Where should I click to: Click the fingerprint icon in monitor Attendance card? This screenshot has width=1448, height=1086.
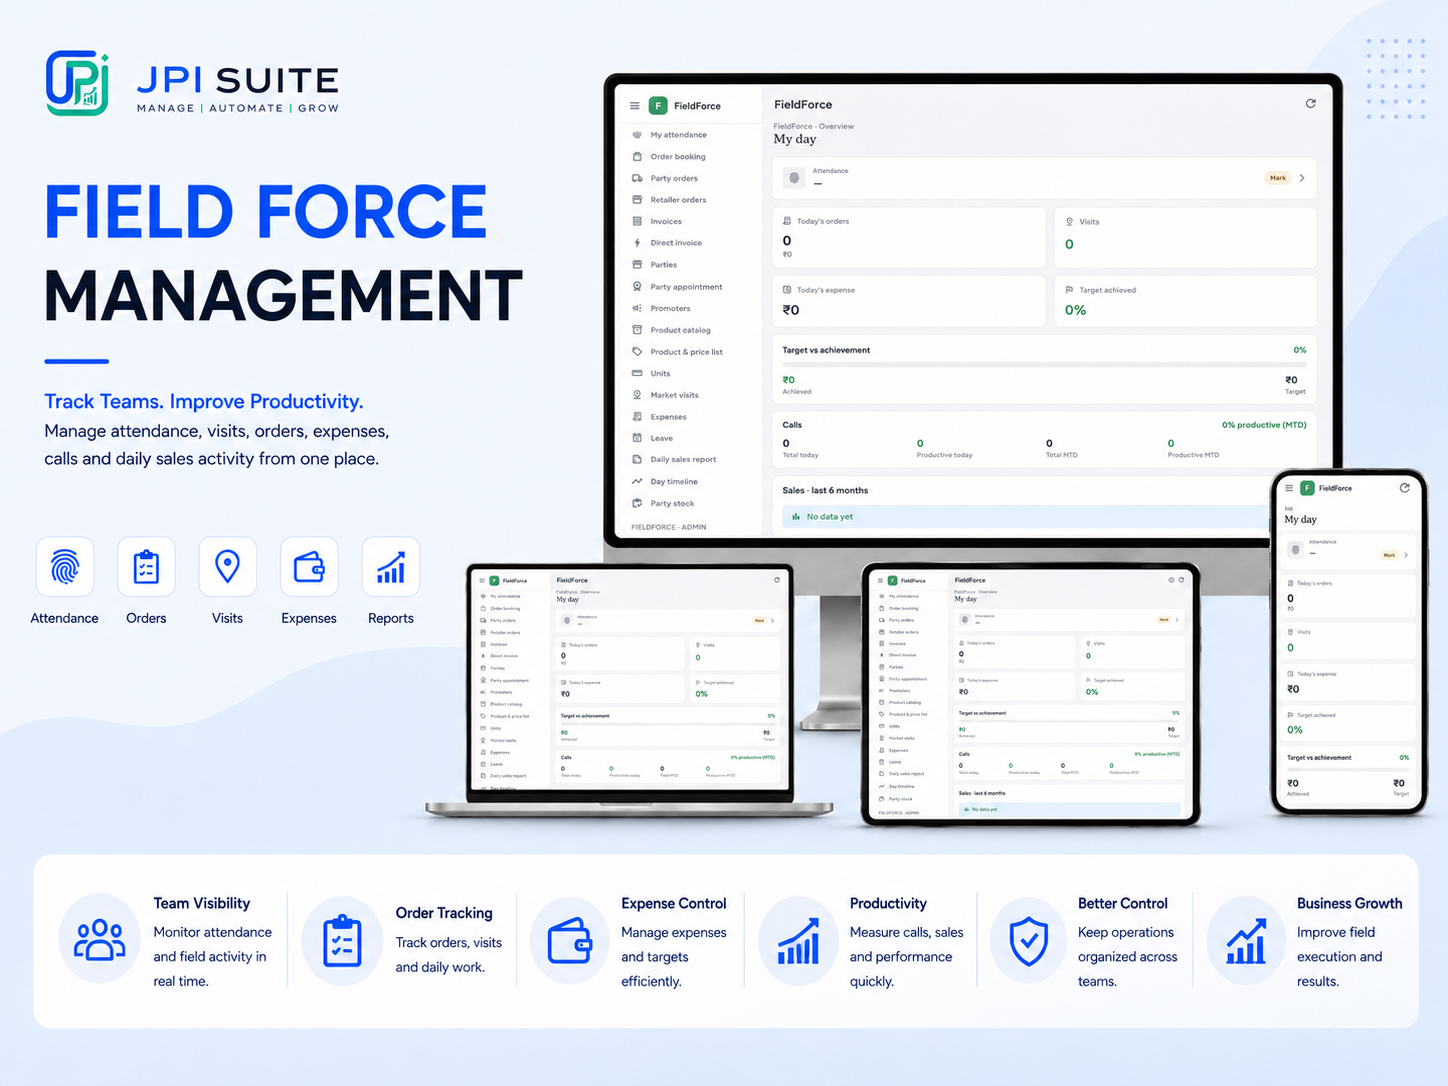[794, 178]
